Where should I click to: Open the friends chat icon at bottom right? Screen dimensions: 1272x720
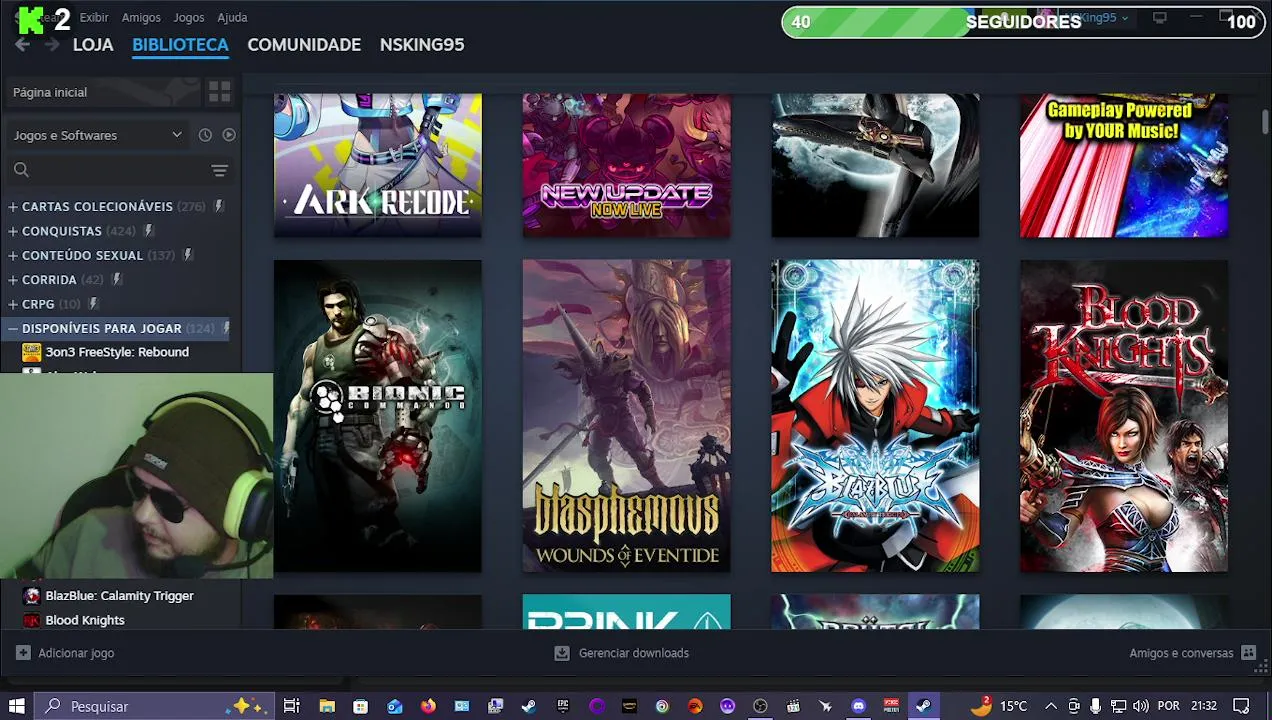coord(1248,653)
